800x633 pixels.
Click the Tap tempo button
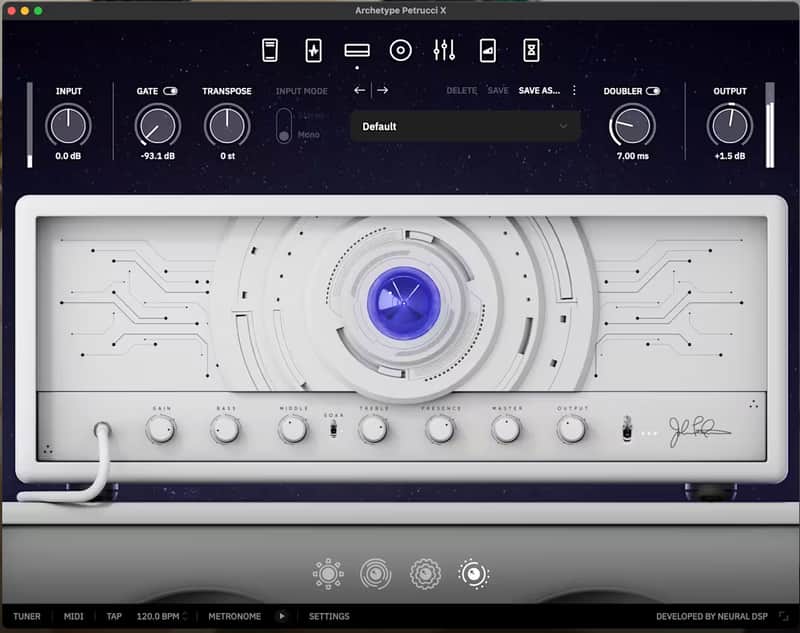click(114, 616)
